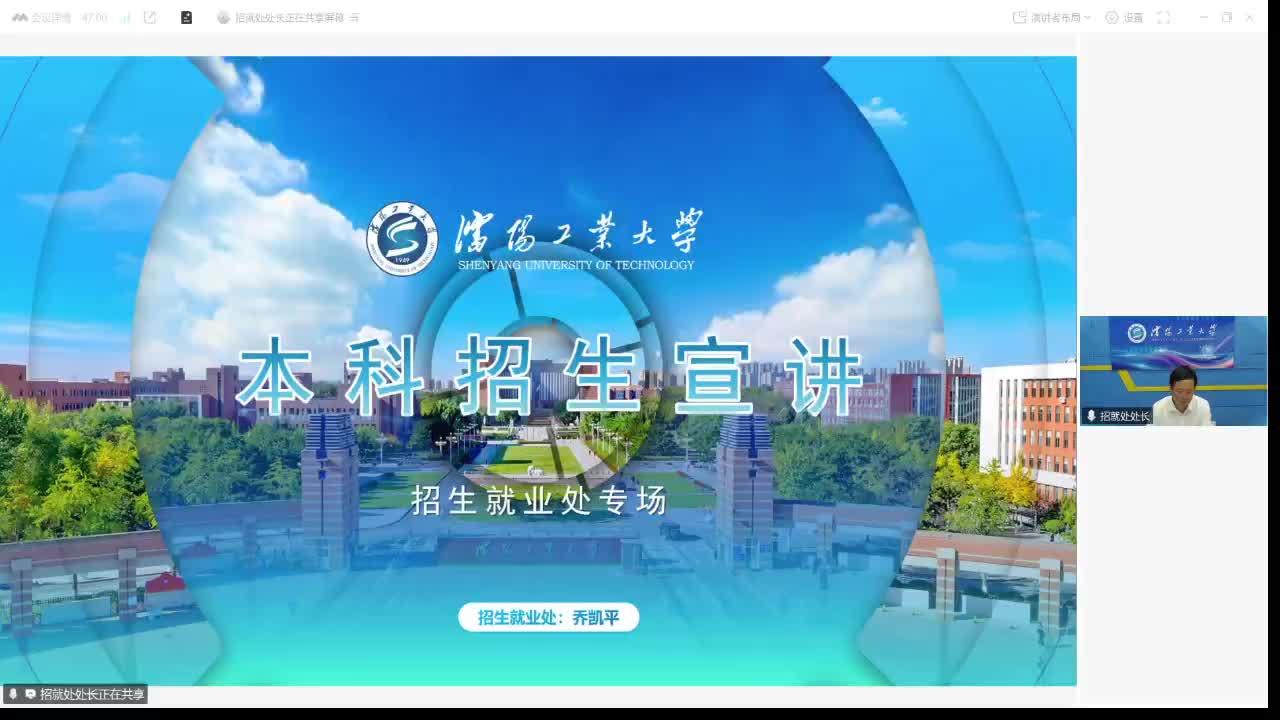Restore the meeting window size
The width and height of the screenshot is (1280, 720).
[x=1227, y=18]
